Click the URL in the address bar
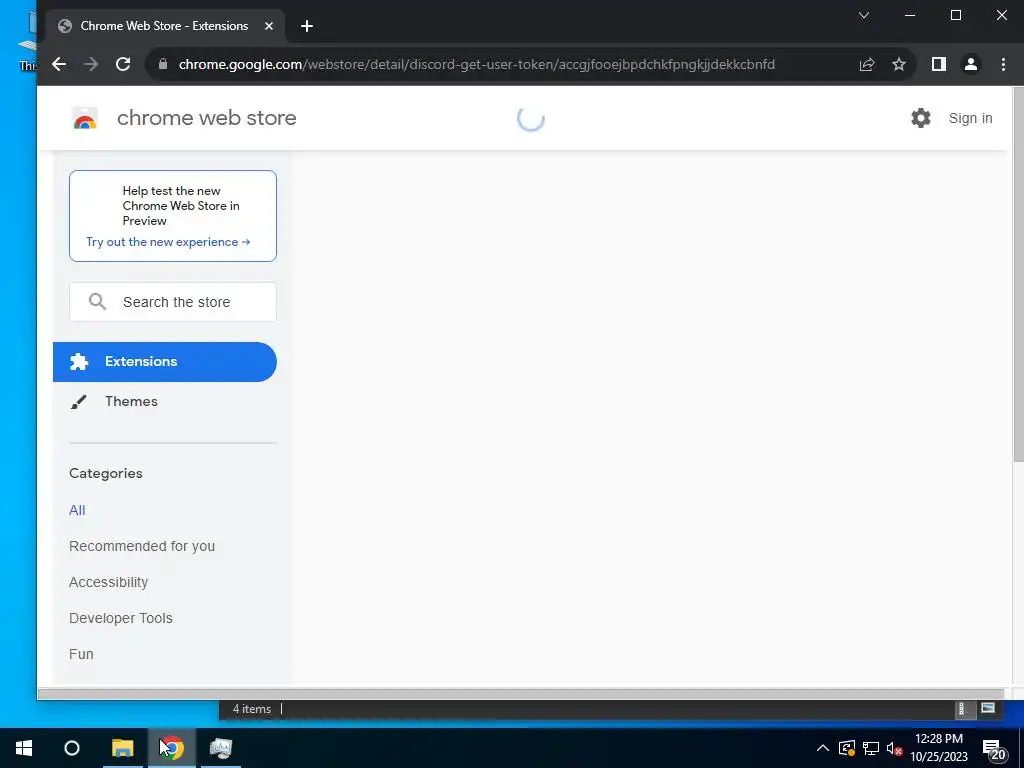 pyautogui.click(x=477, y=64)
